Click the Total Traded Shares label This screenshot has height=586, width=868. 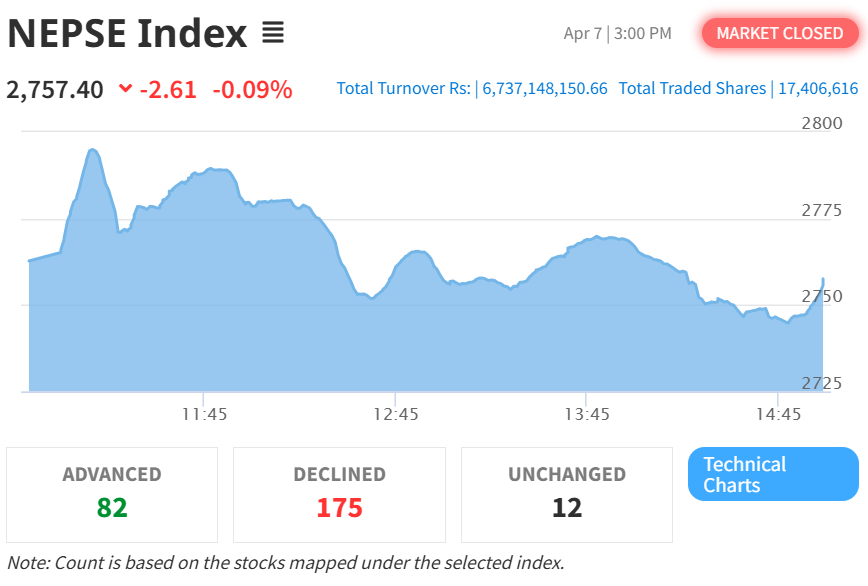[692, 88]
